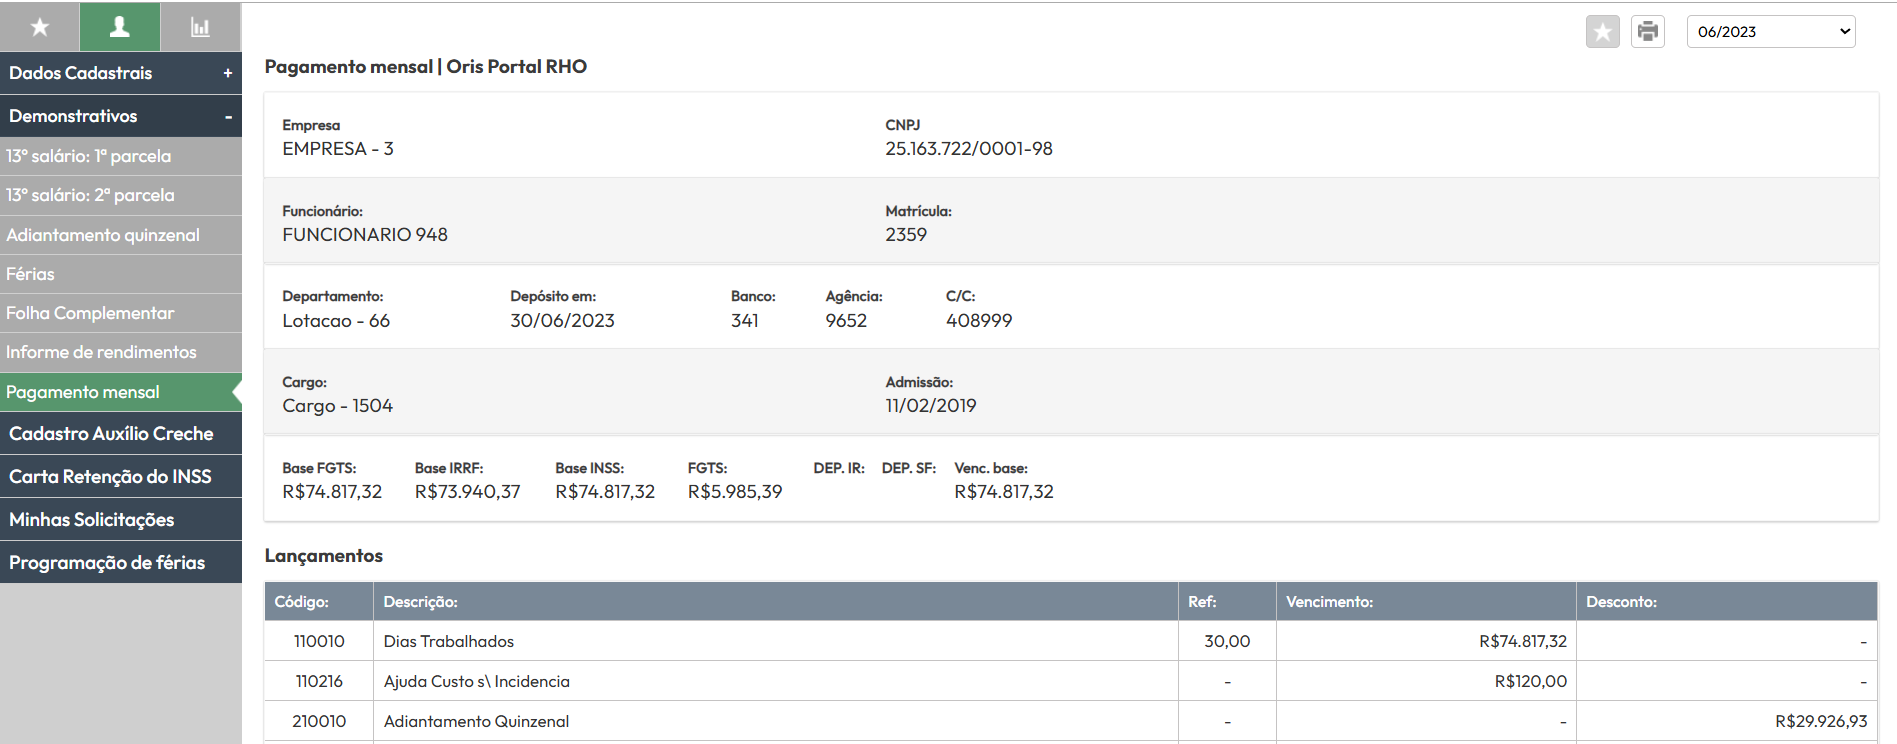Click the FGTS value R$5.985,39

735,492
